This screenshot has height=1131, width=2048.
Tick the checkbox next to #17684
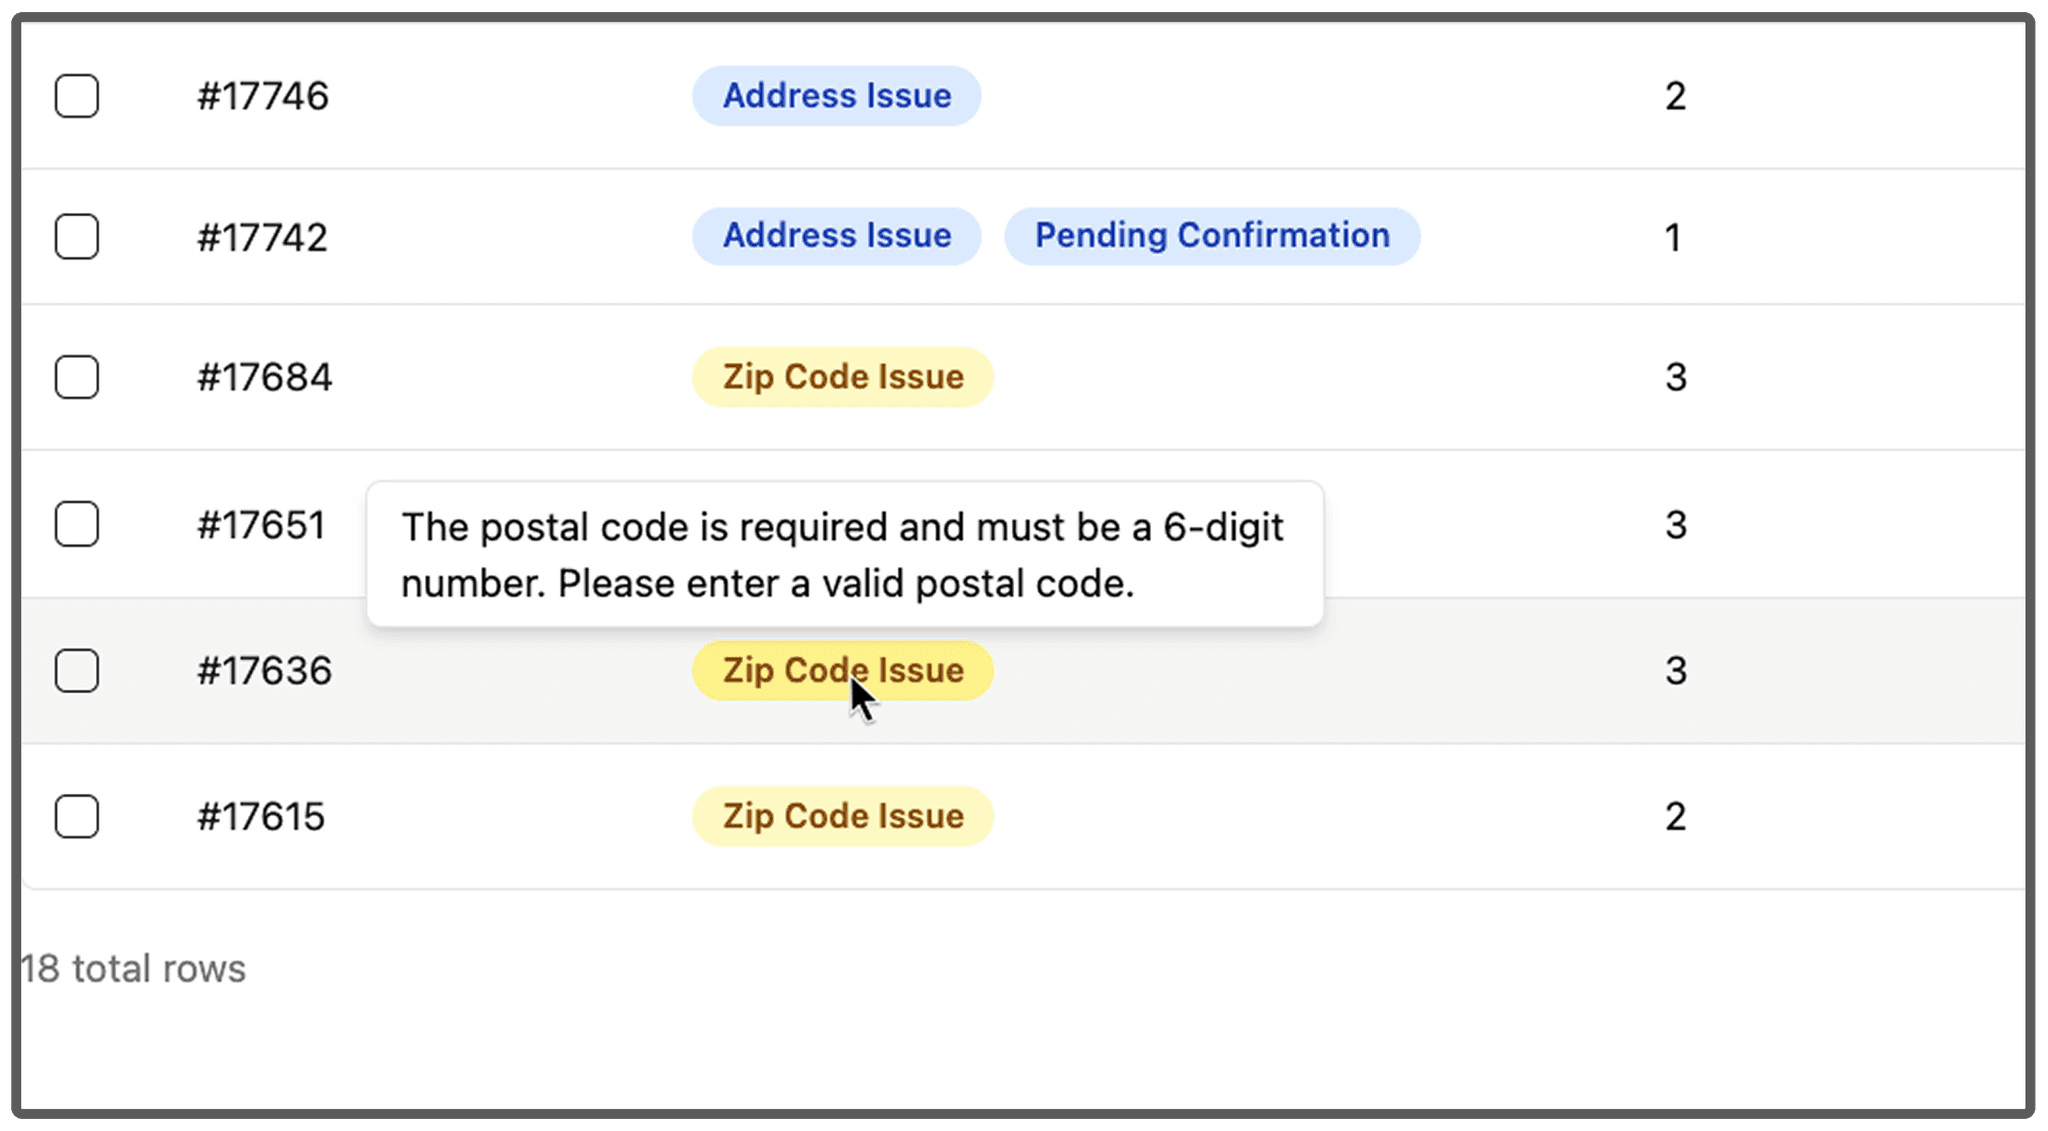click(x=77, y=377)
